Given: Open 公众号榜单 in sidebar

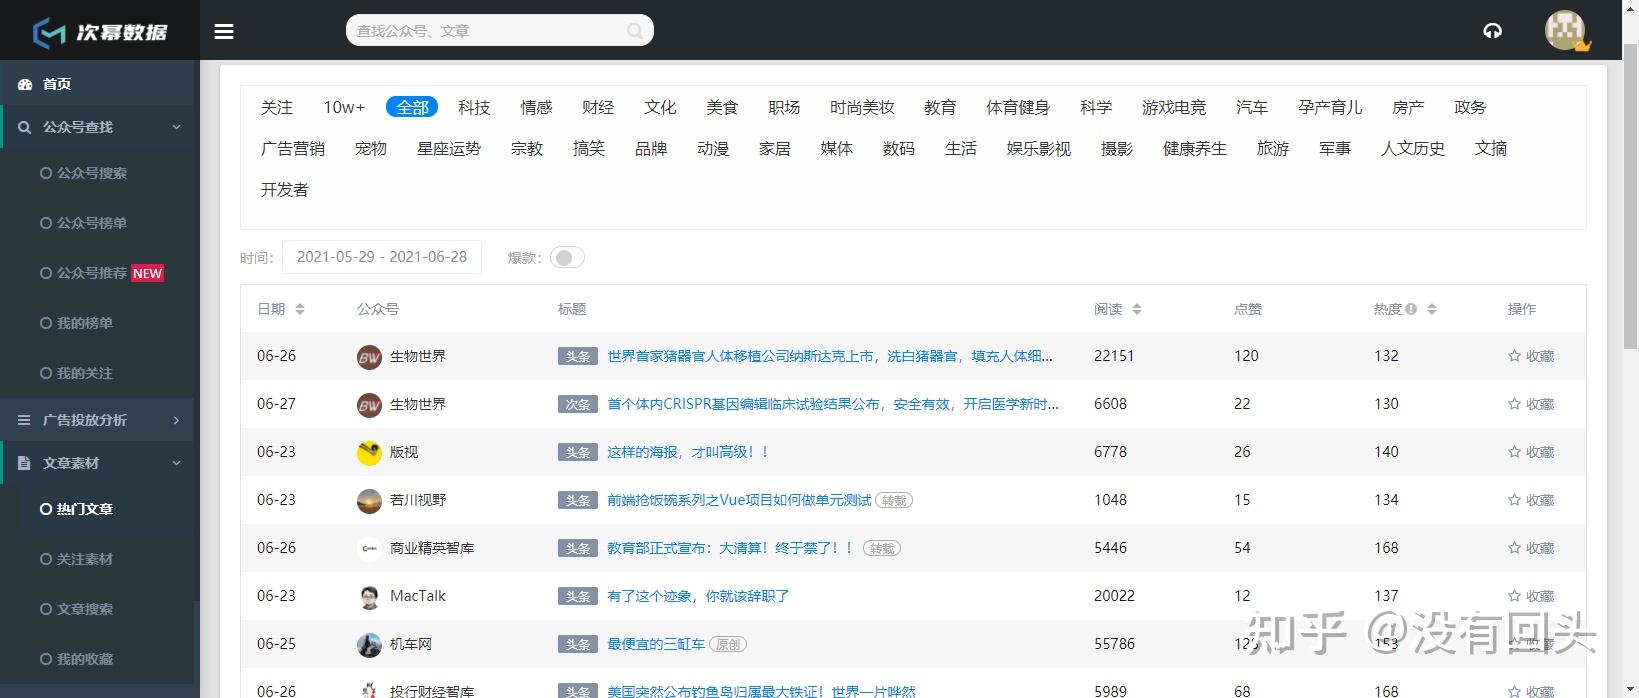Looking at the screenshot, I should pos(83,223).
